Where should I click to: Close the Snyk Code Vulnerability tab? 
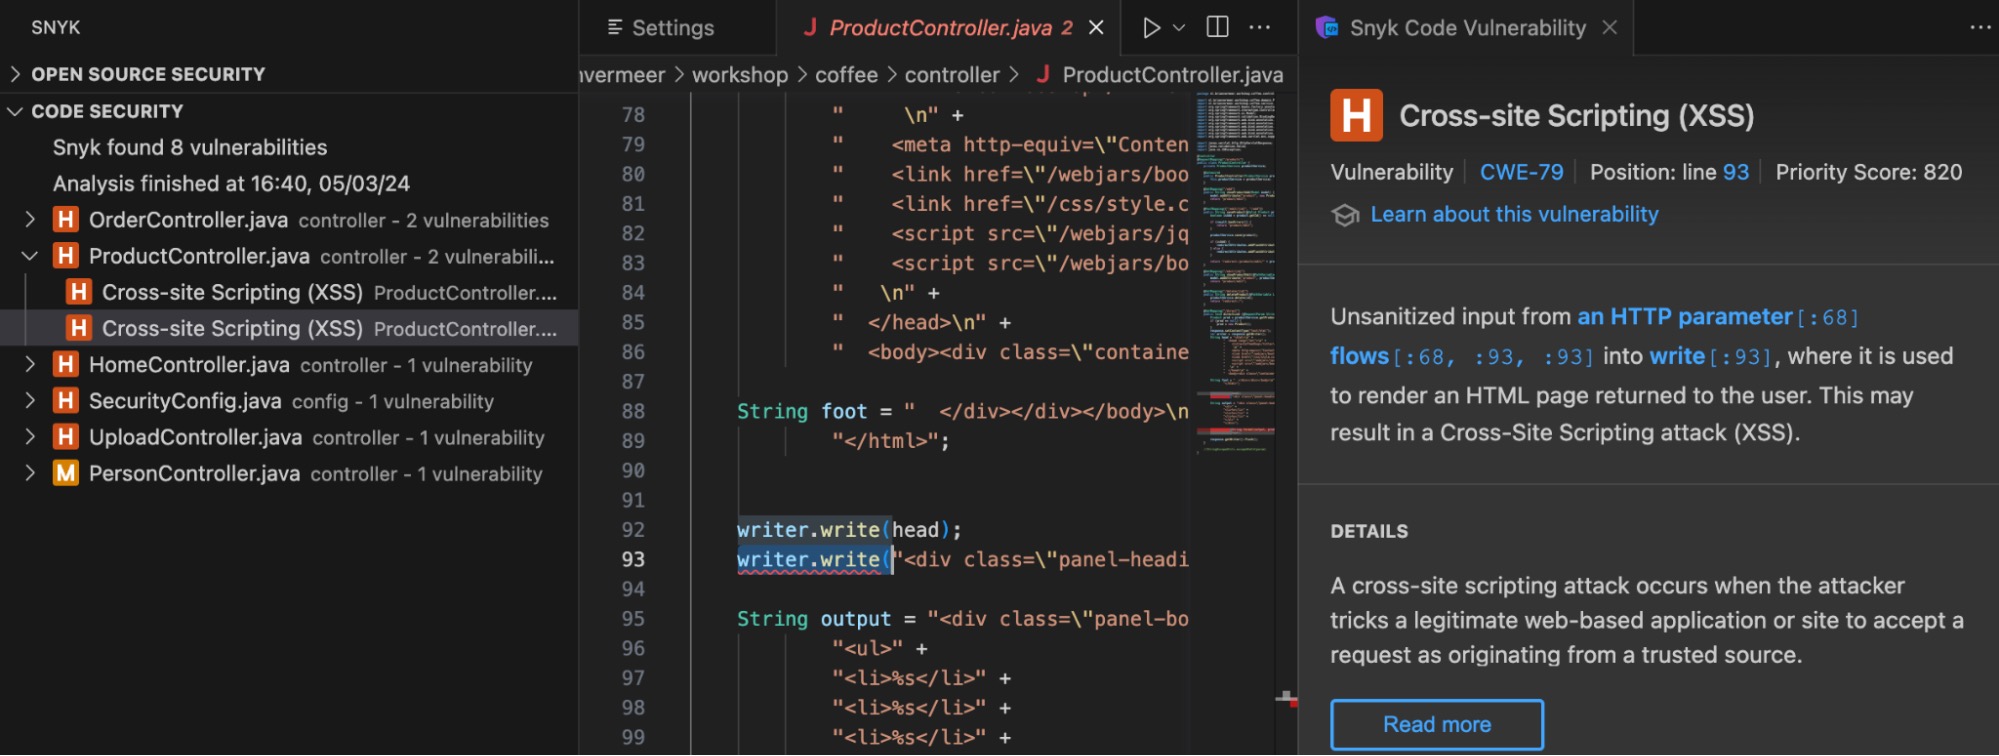click(1609, 28)
